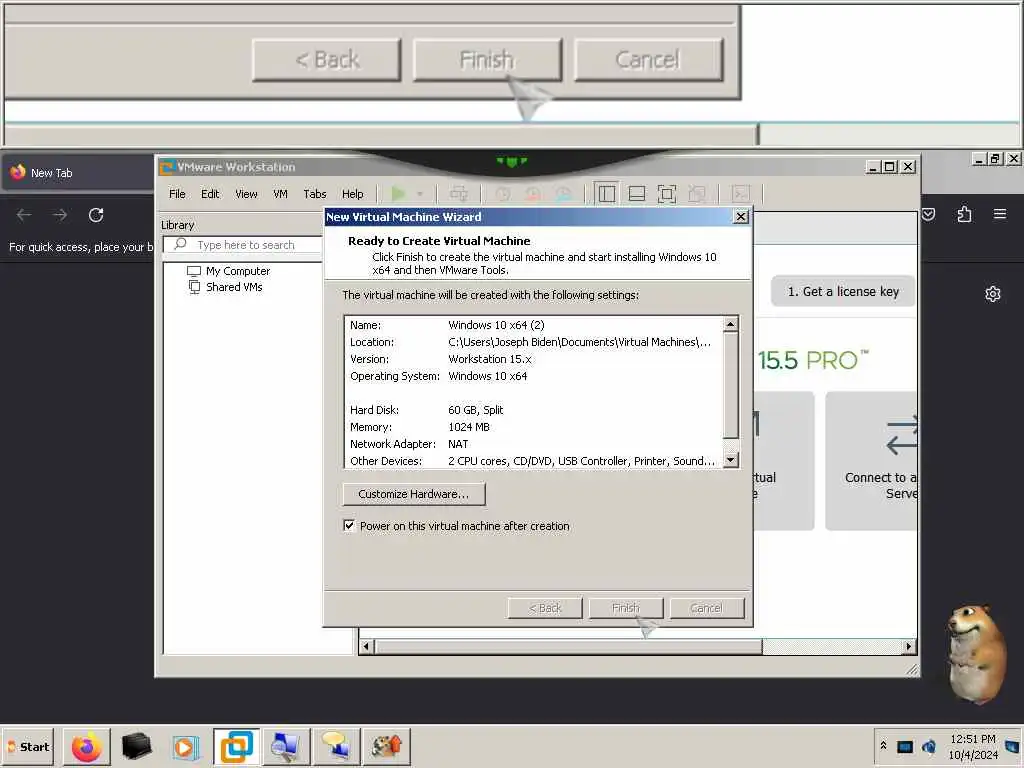Open the Firefox hamburger menu icon
The width and height of the screenshot is (1024, 768).
coord(1000,214)
